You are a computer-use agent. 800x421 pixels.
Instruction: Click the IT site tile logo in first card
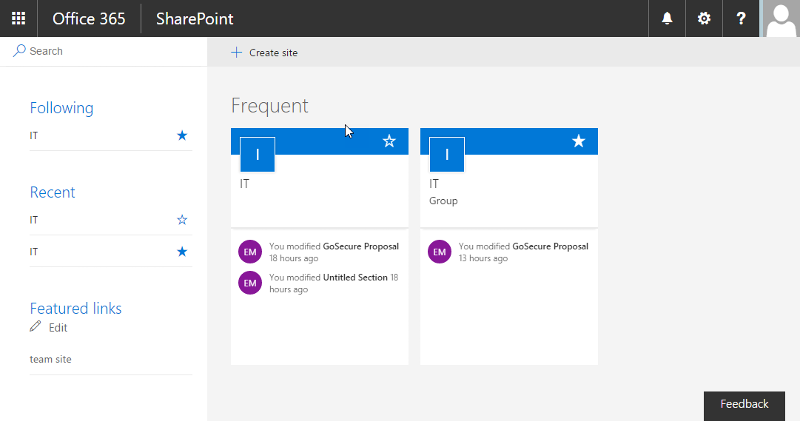(258, 154)
